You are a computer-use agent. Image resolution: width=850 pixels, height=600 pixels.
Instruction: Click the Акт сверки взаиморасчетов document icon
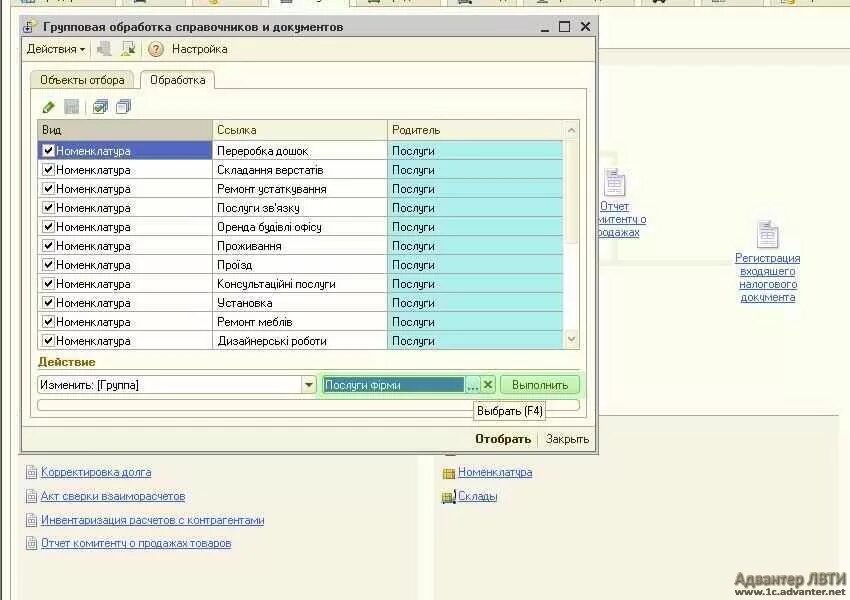(x=31, y=496)
